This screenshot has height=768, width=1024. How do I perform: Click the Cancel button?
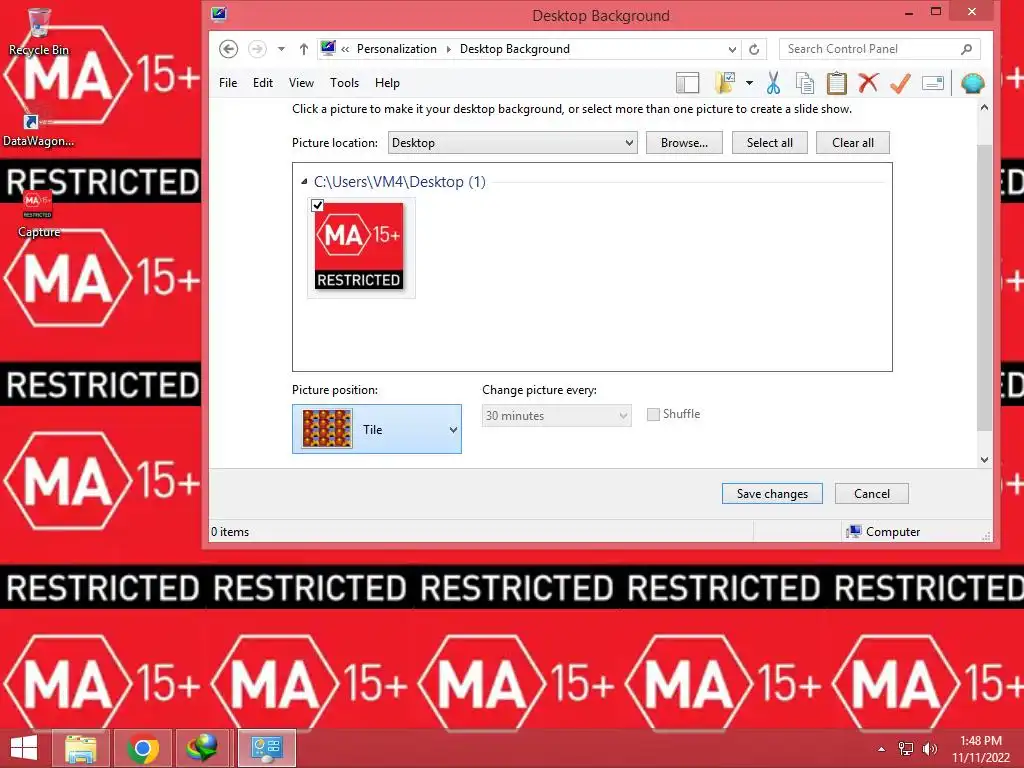click(x=871, y=494)
